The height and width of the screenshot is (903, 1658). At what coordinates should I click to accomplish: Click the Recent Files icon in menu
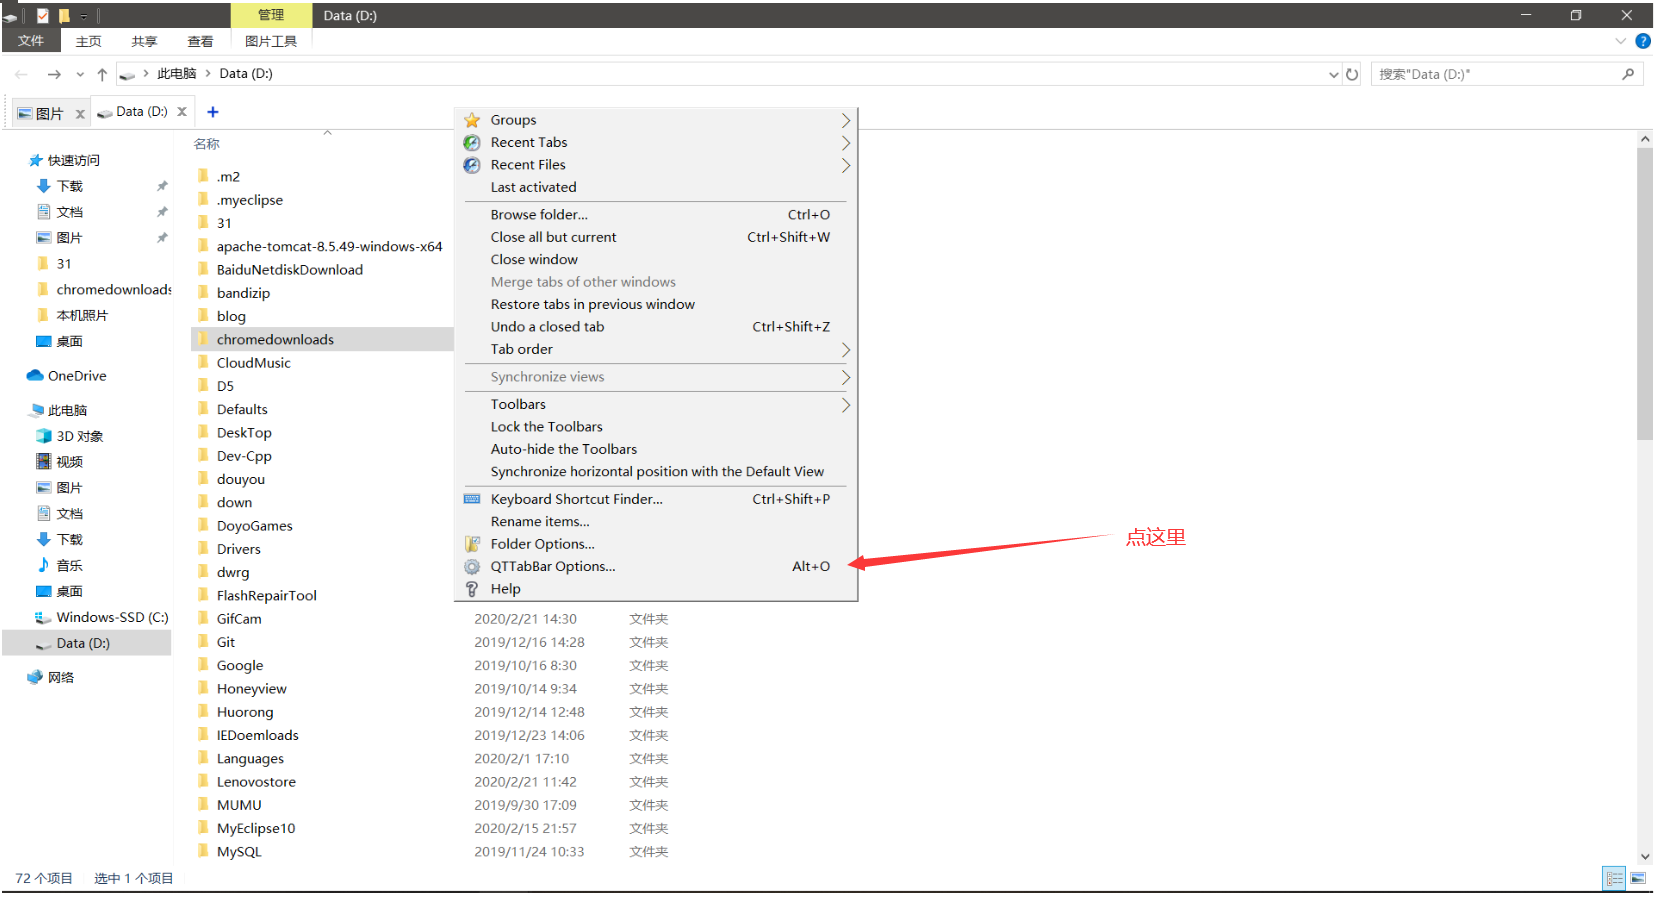point(472,165)
